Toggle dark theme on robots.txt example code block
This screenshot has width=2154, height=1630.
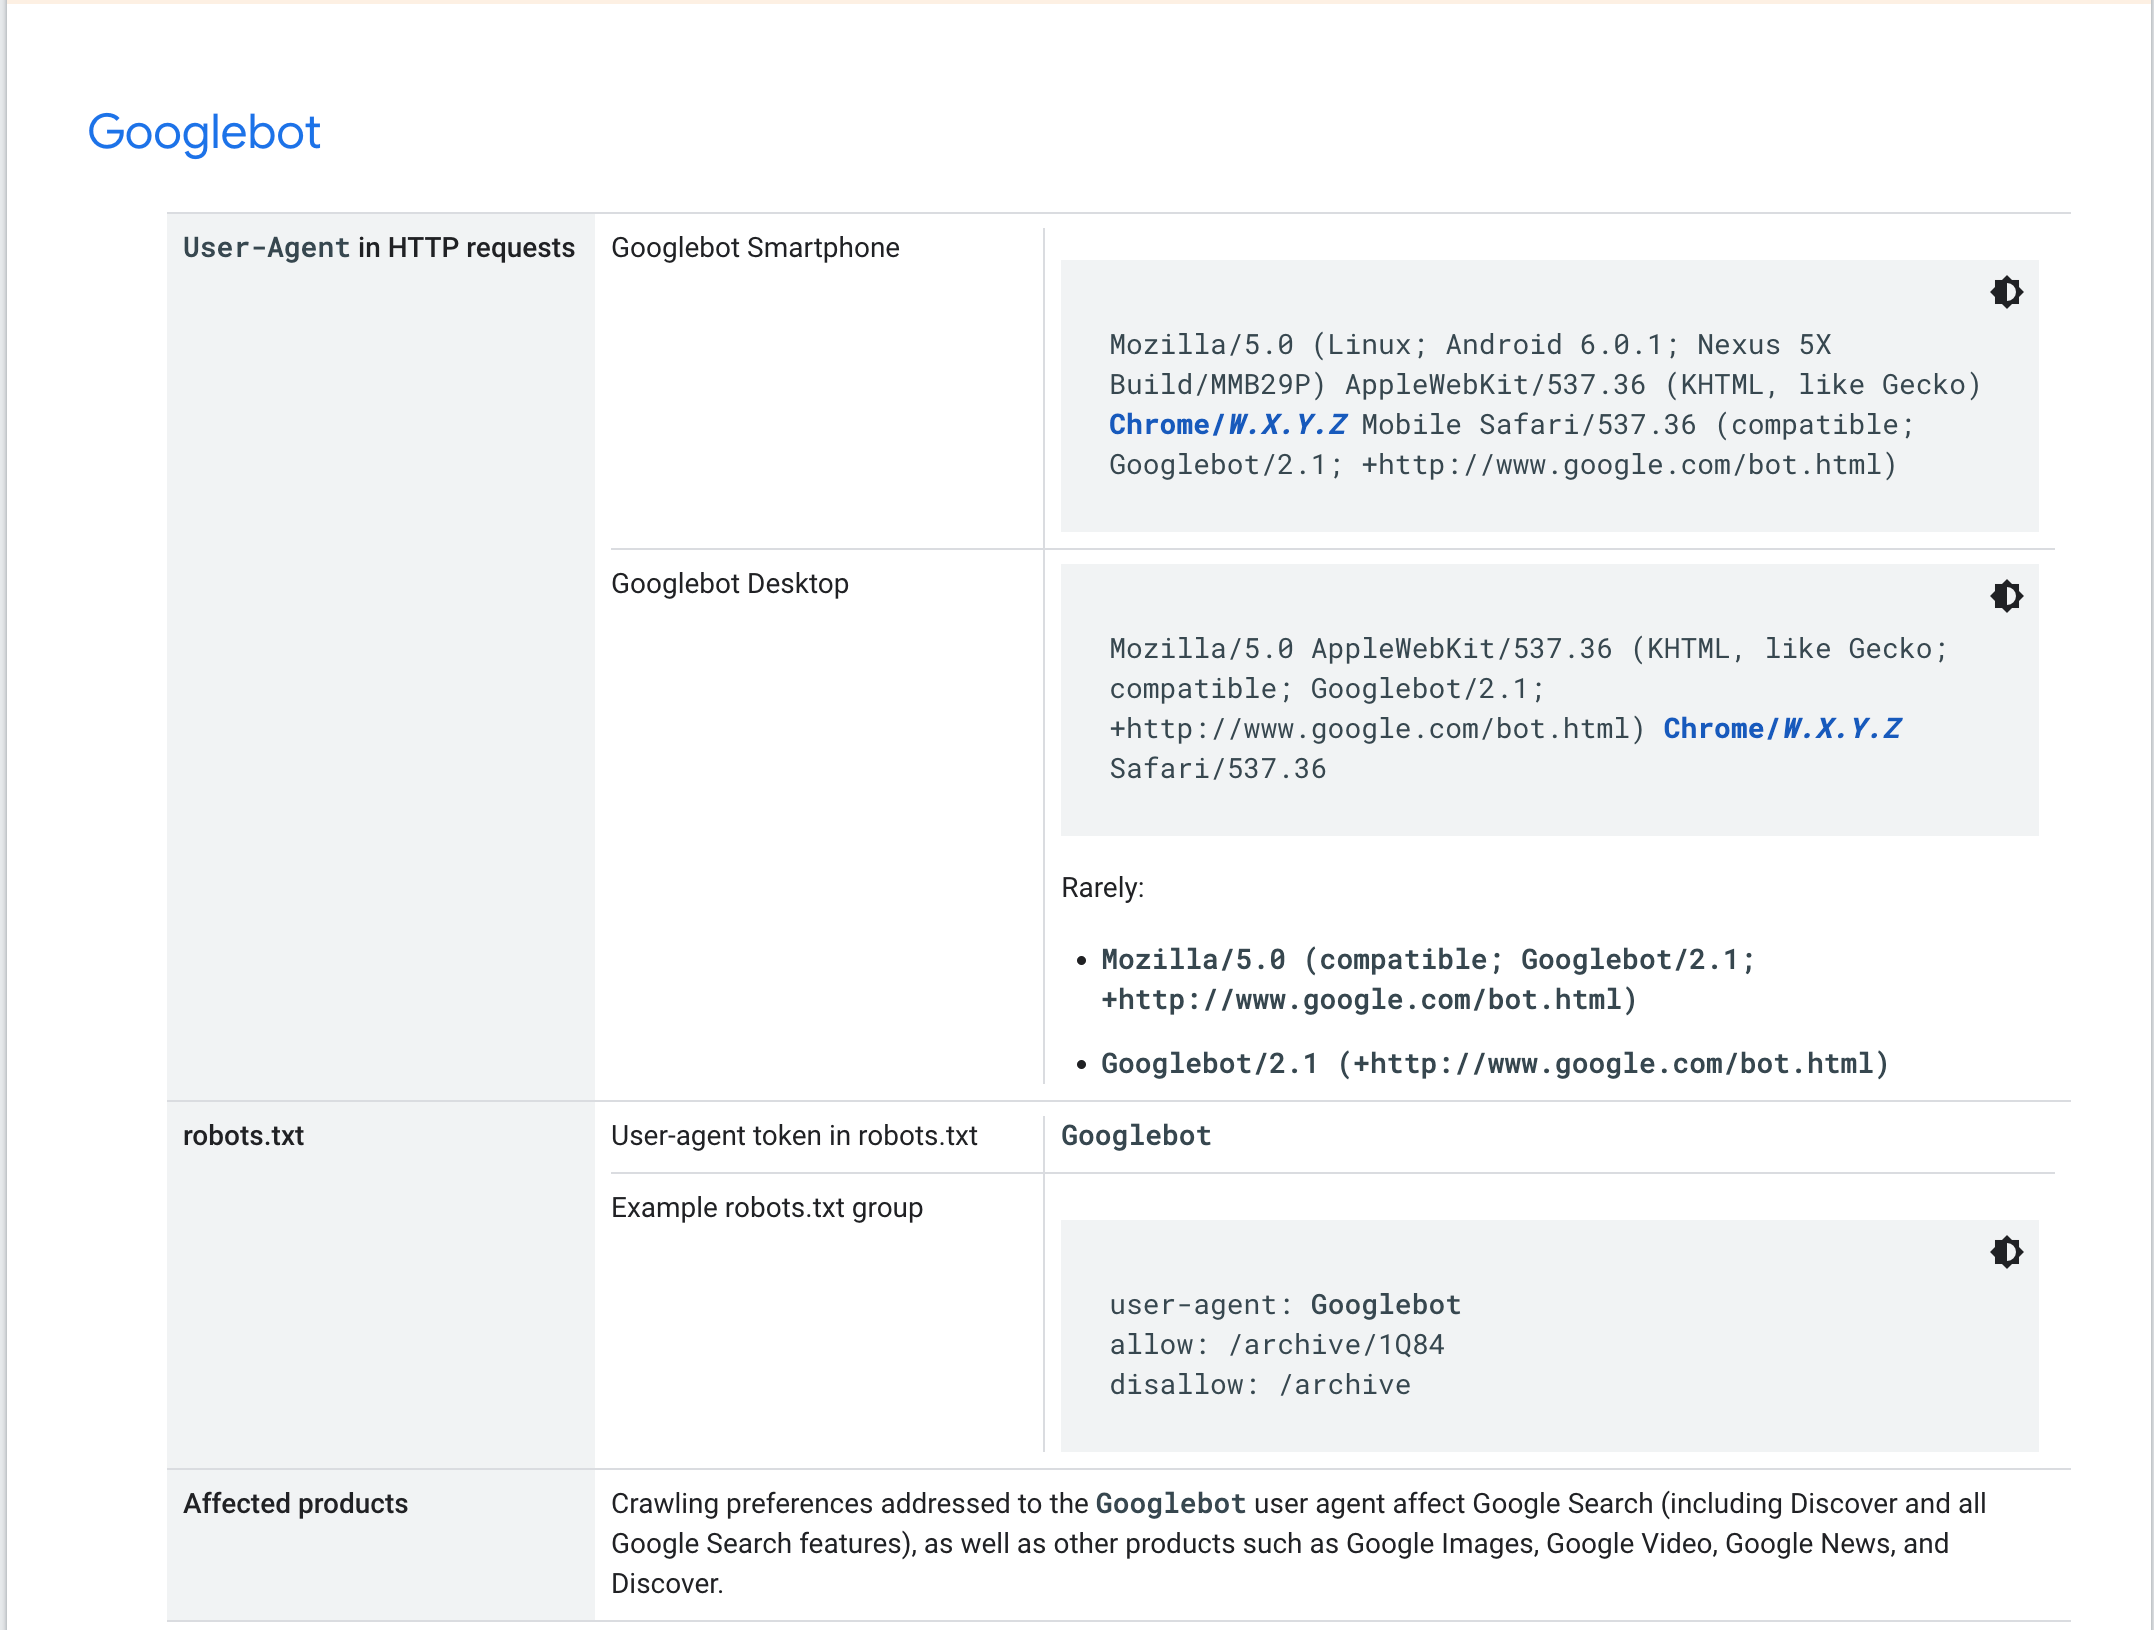point(2006,1252)
